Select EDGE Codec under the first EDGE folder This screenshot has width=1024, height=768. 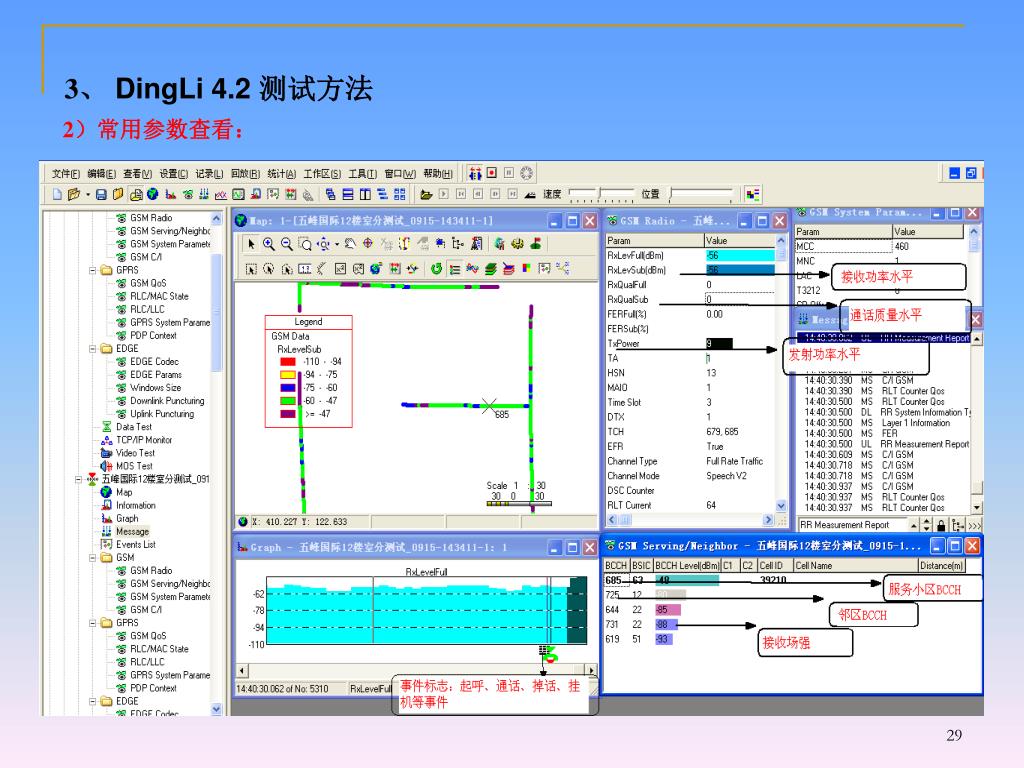coord(154,362)
